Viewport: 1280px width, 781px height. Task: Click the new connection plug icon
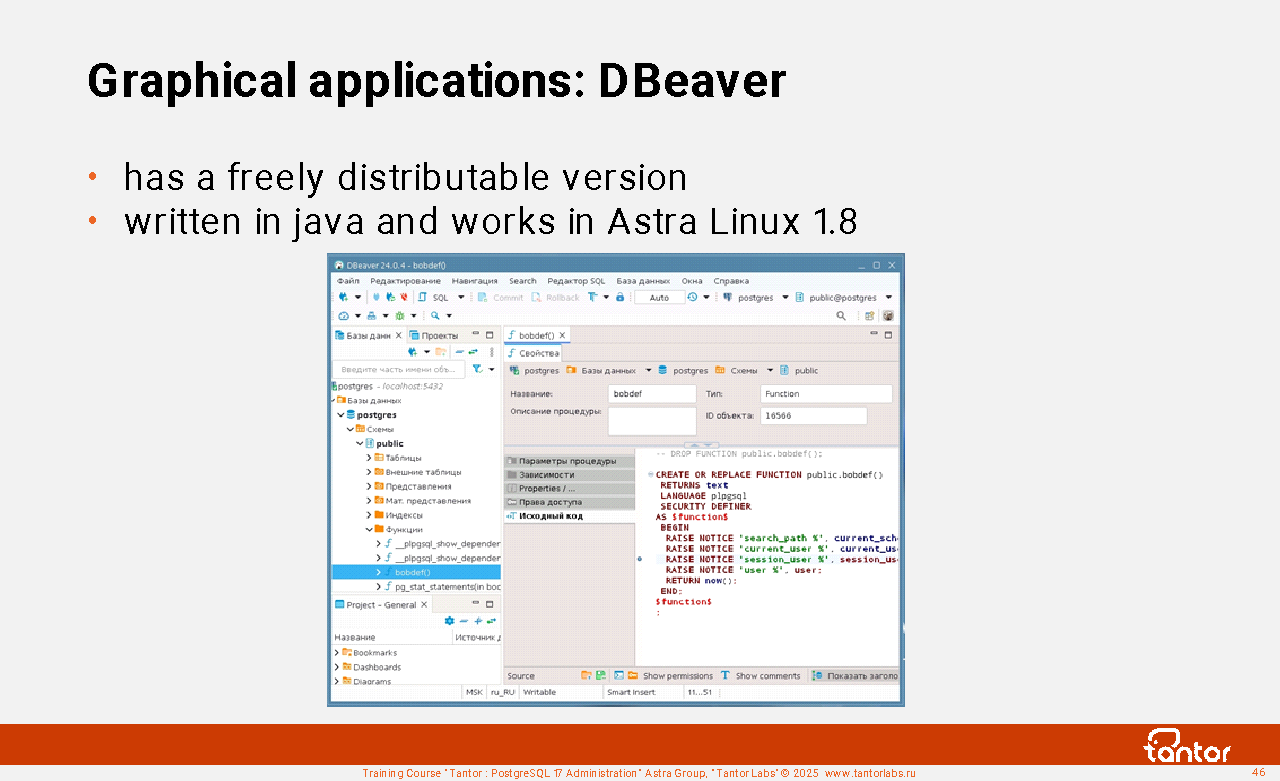(343, 297)
